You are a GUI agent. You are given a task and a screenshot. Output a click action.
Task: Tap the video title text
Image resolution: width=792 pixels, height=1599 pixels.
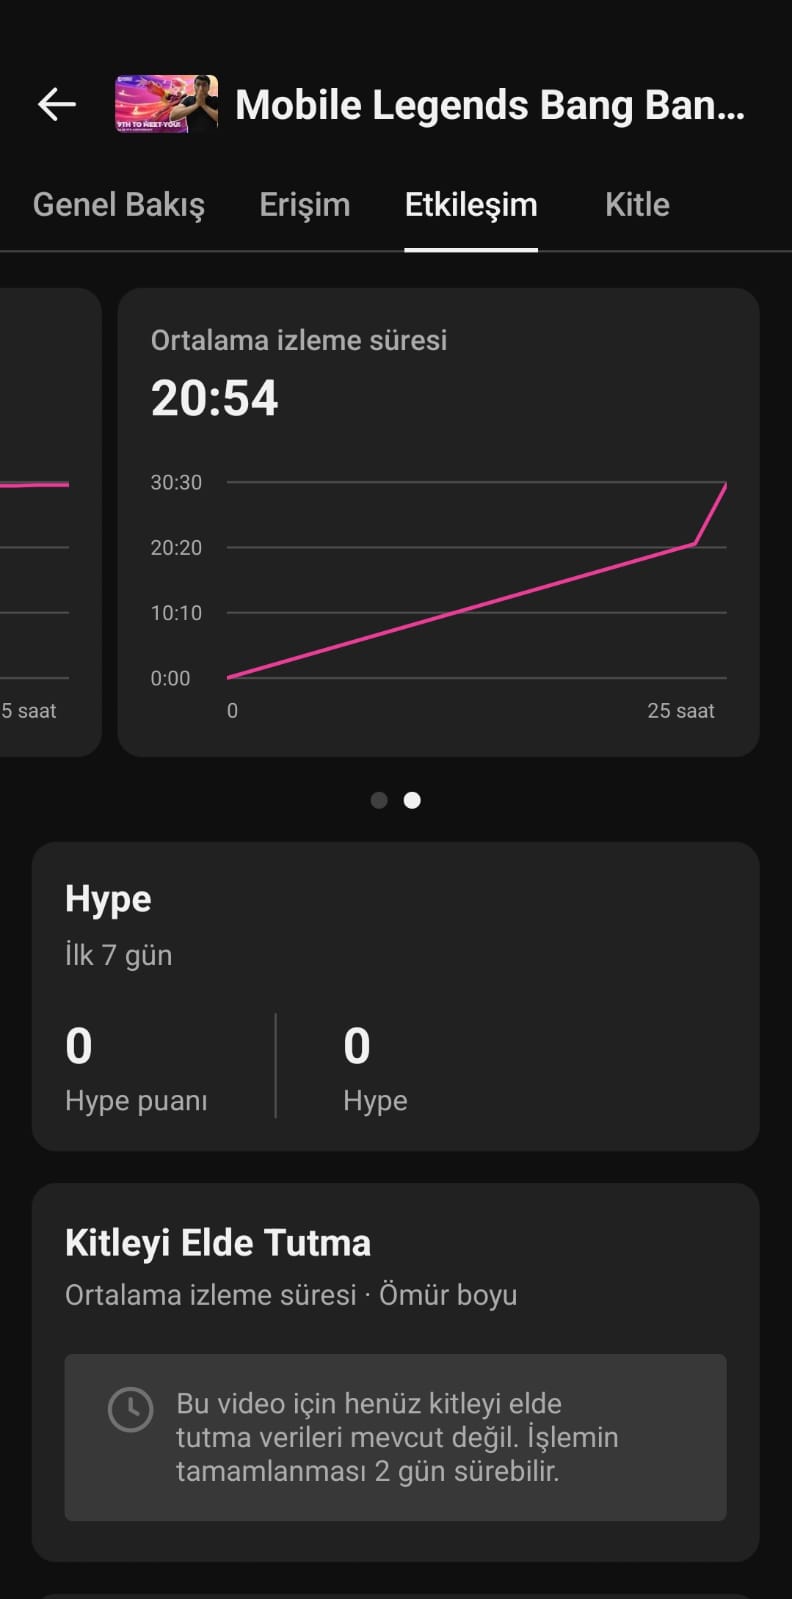pyautogui.click(x=490, y=105)
